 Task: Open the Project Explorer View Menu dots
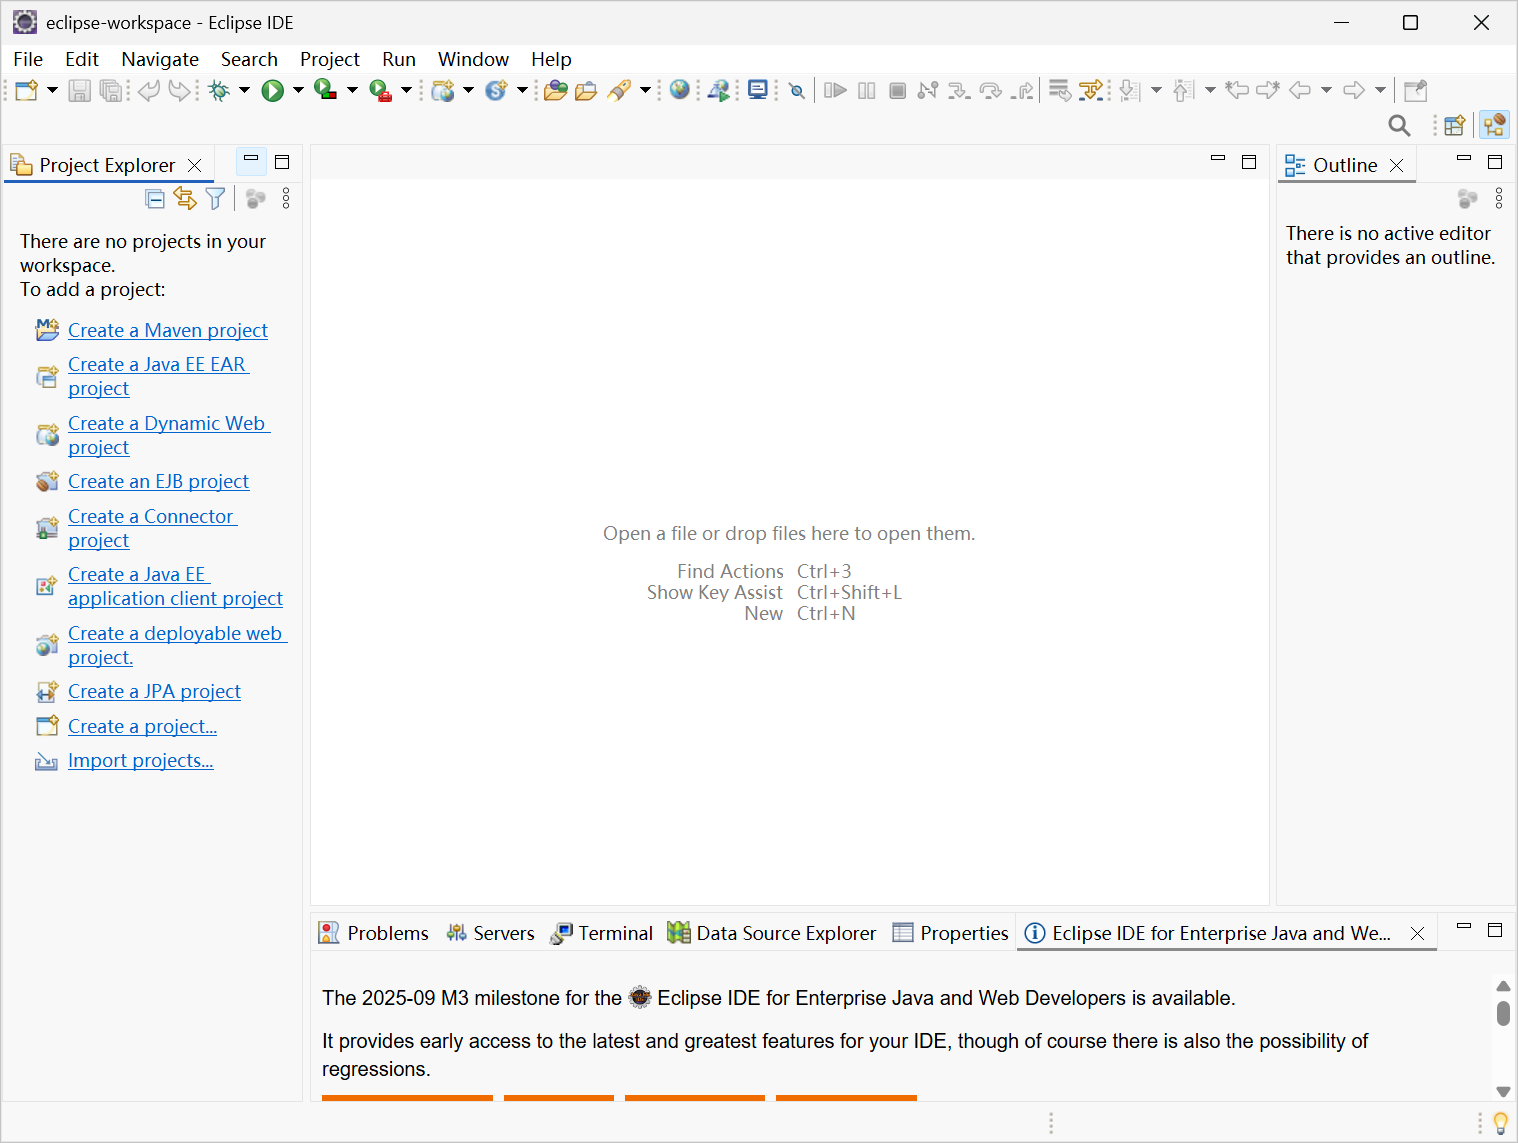point(286,199)
